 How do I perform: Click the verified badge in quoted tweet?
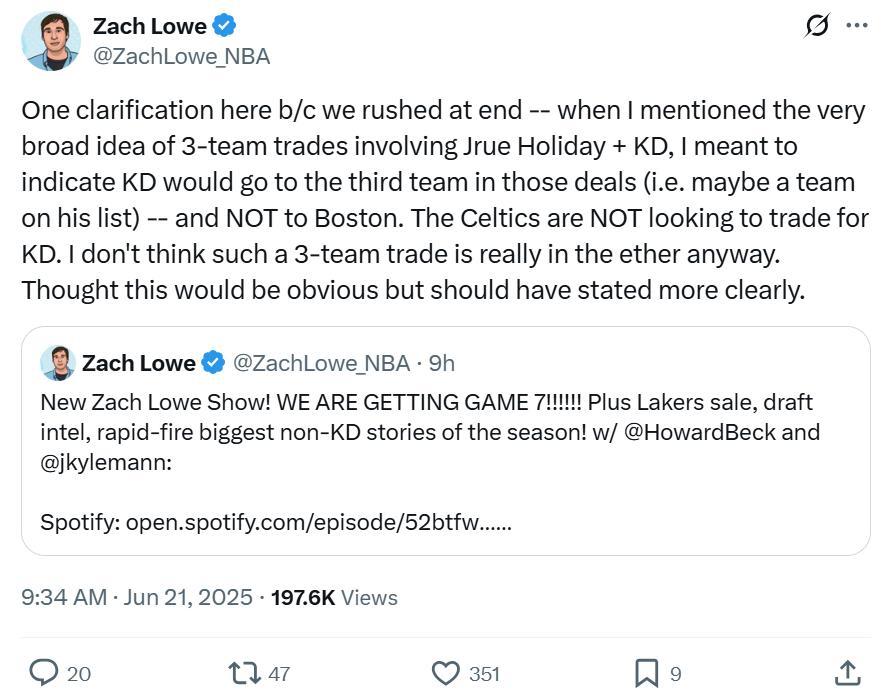(x=213, y=362)
